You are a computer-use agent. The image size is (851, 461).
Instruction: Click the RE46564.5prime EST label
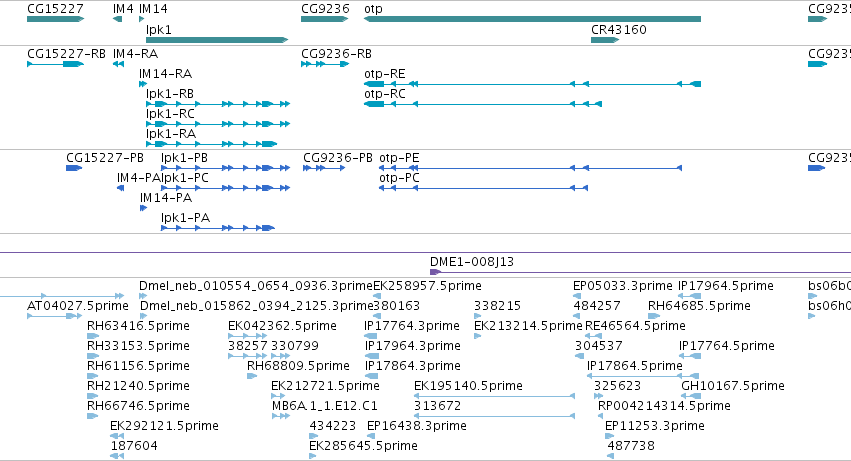pyautogui.click(x=636, y=326)
